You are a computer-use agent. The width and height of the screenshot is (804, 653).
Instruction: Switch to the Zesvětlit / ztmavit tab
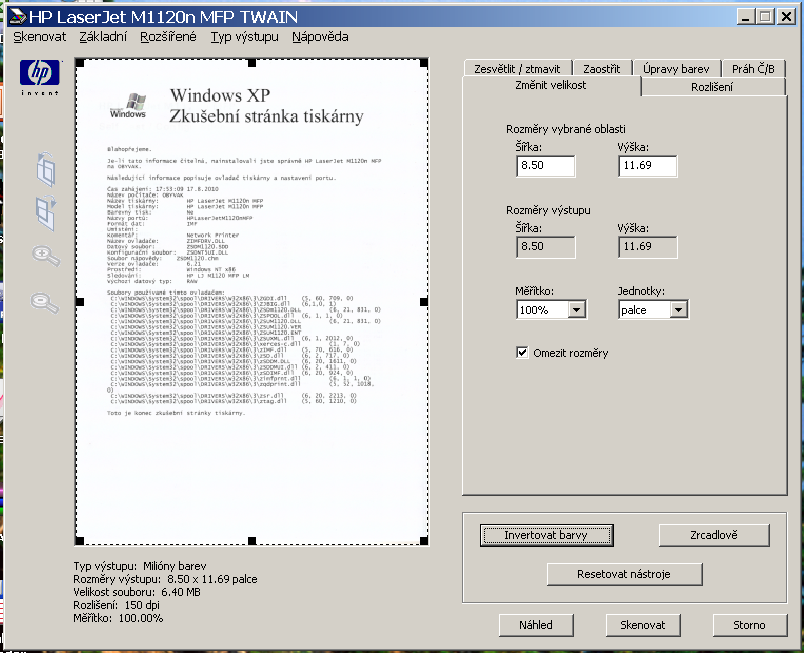[x=517, y=69]
